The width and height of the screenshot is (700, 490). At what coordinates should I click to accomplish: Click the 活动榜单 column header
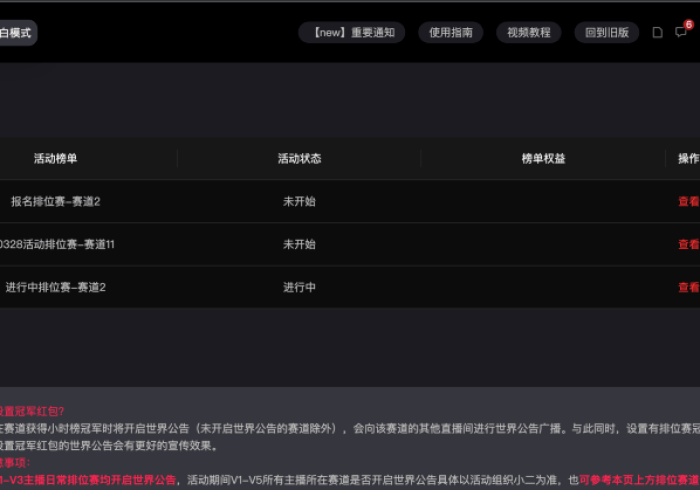point(55,159)
